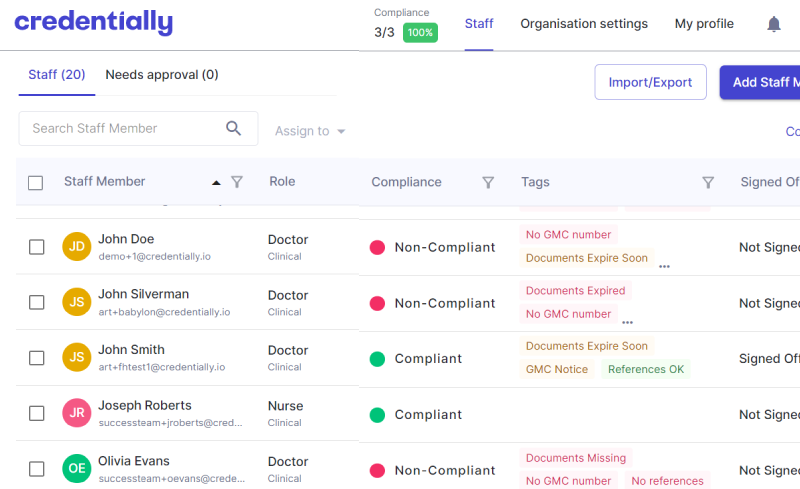Show more tags for John Doe
Screen dimensions: 800x489
click(664, 266)
